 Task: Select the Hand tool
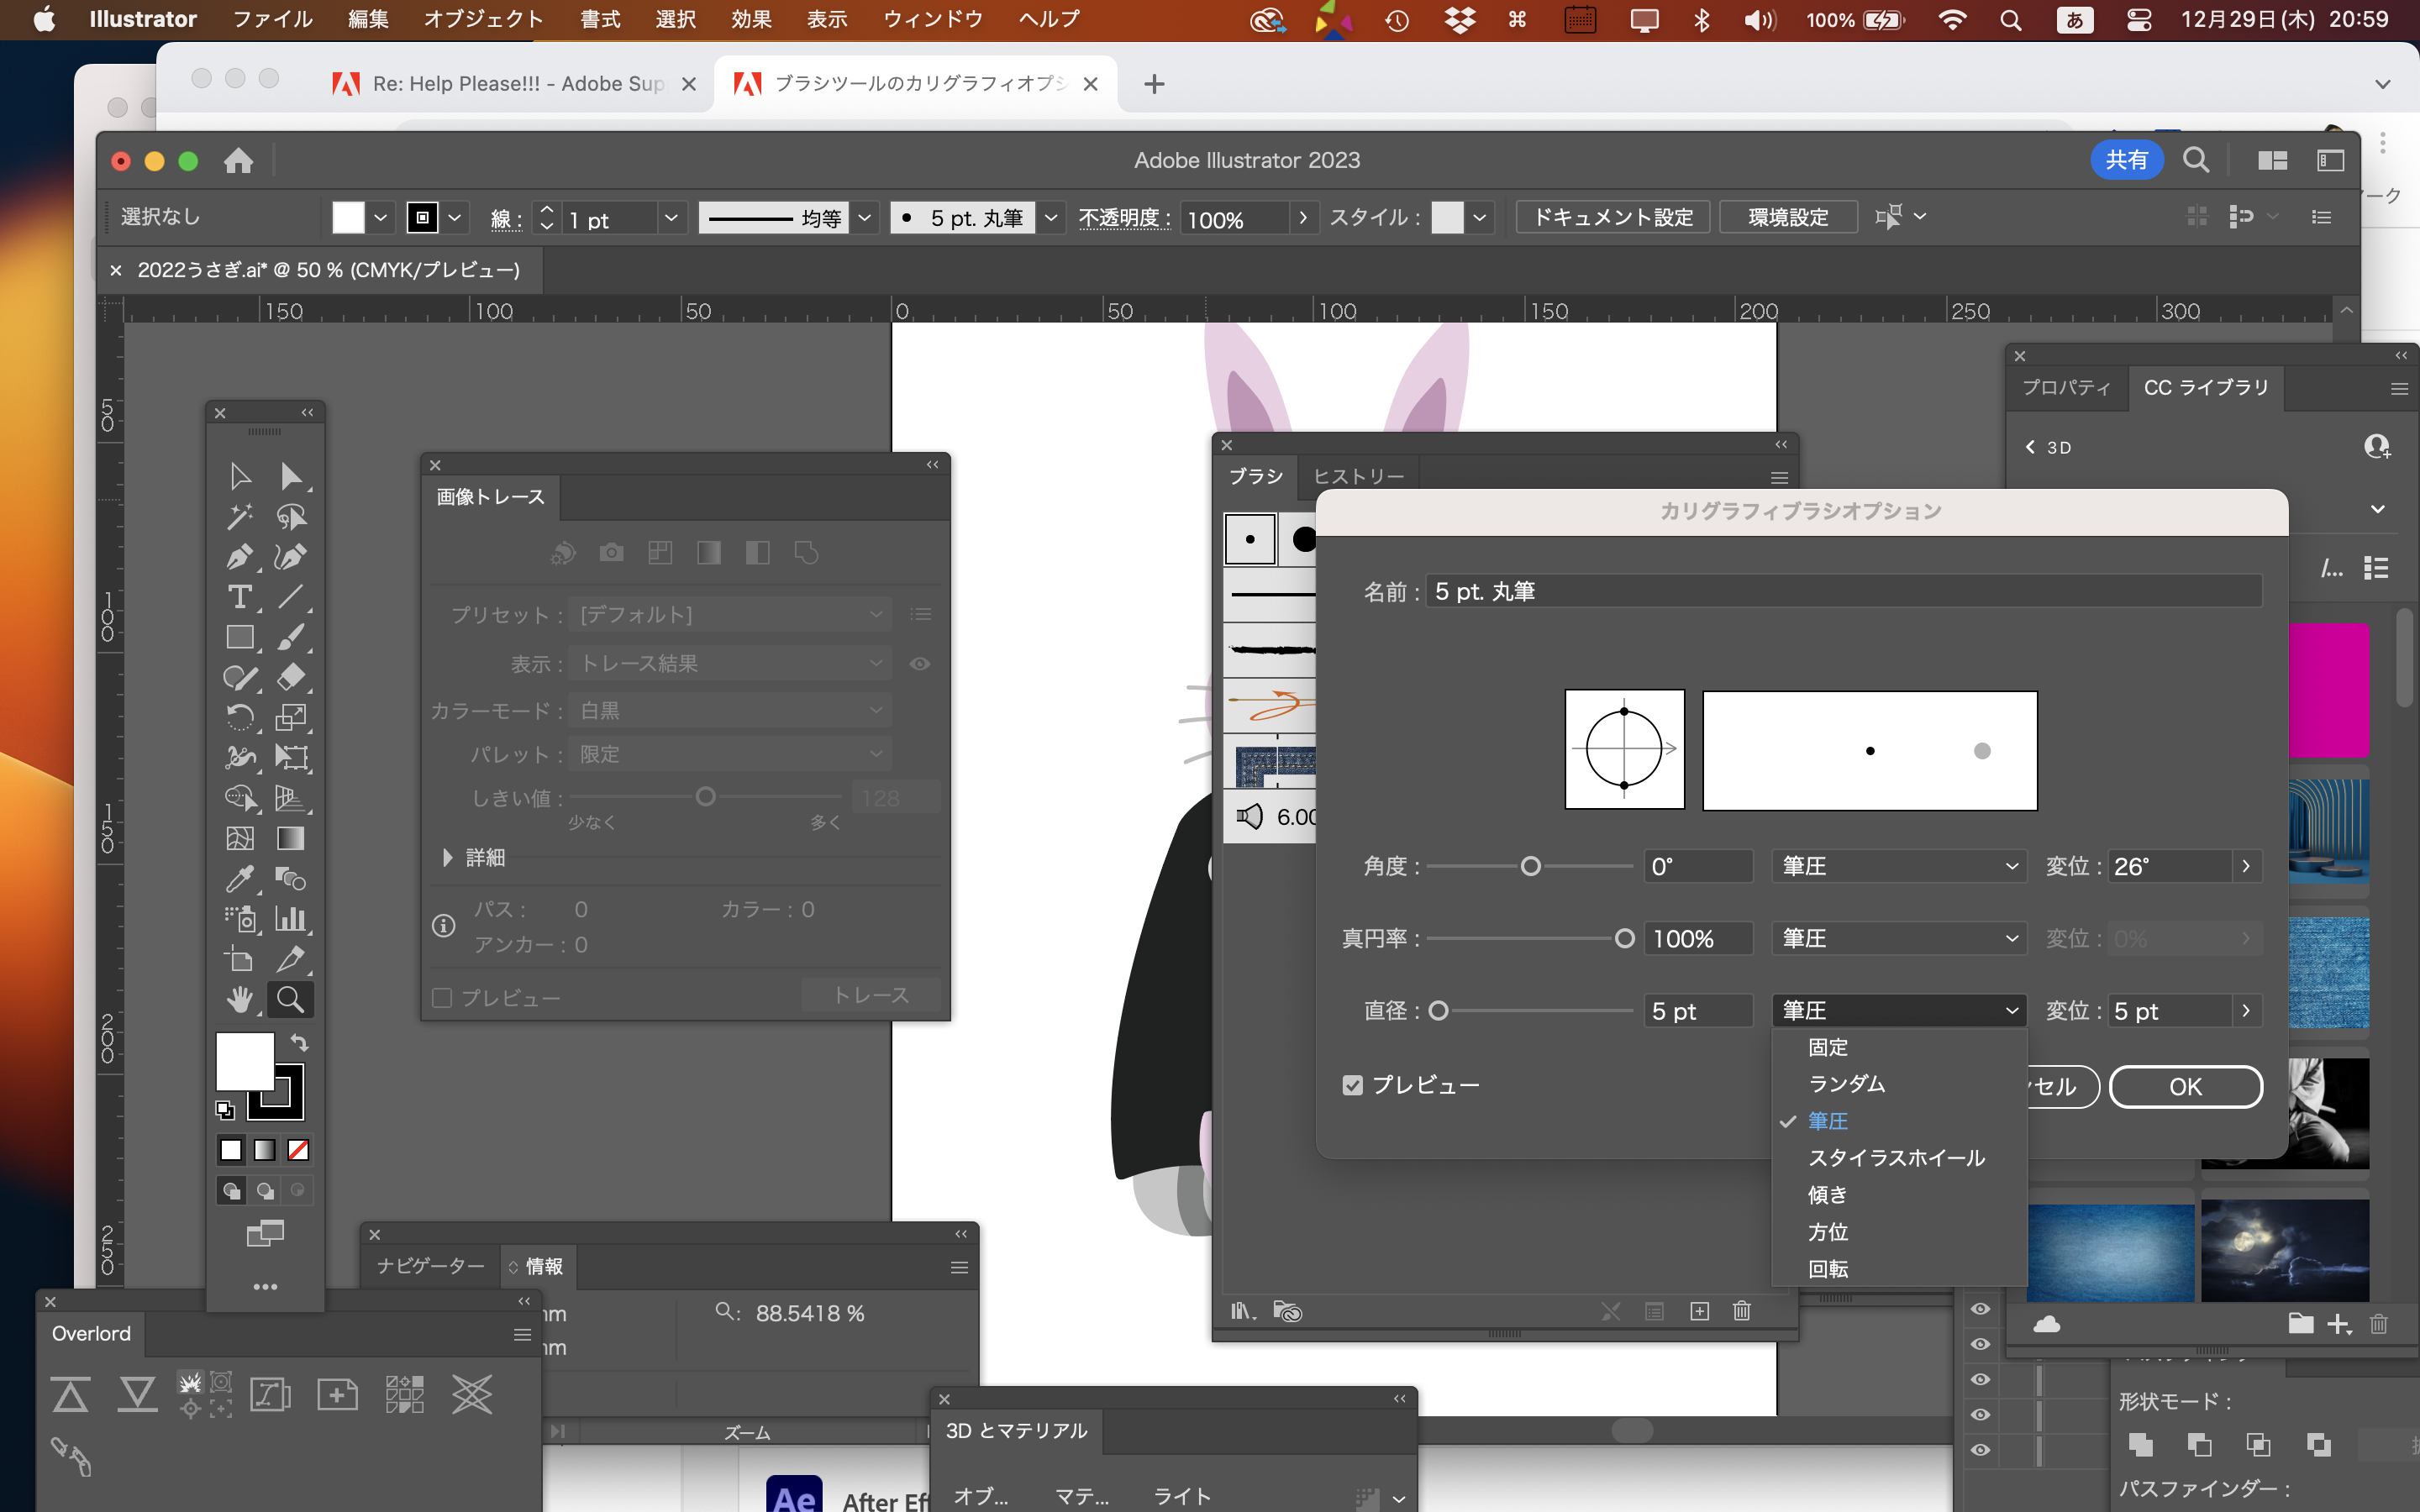click(240, 998)
